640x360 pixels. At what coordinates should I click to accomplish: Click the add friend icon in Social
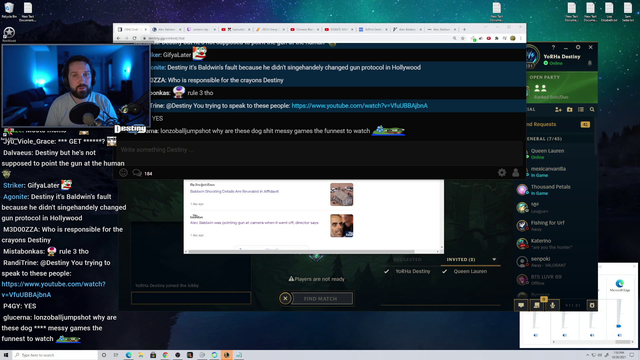558,109
